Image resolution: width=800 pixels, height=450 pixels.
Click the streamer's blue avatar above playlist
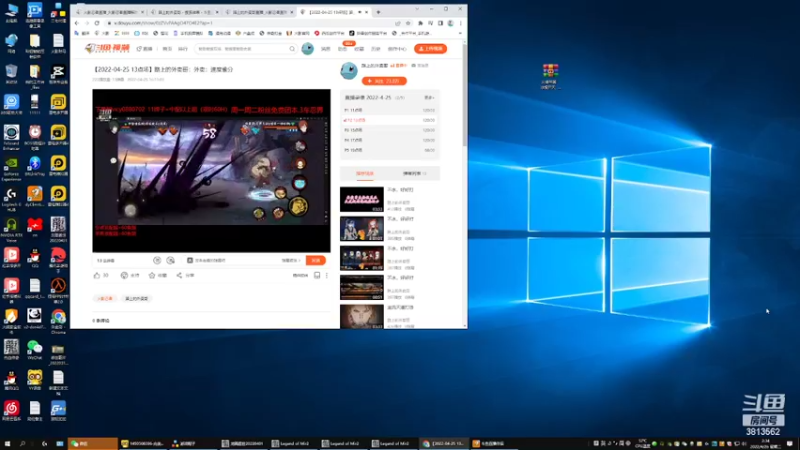coord(349,71)
